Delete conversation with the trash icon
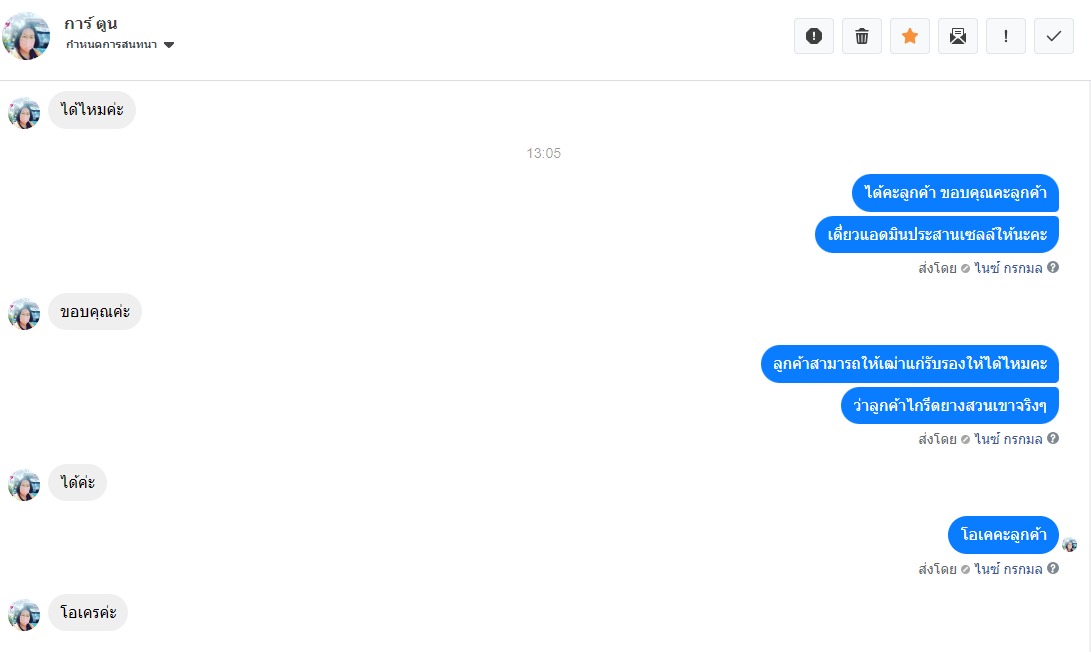 861,36
